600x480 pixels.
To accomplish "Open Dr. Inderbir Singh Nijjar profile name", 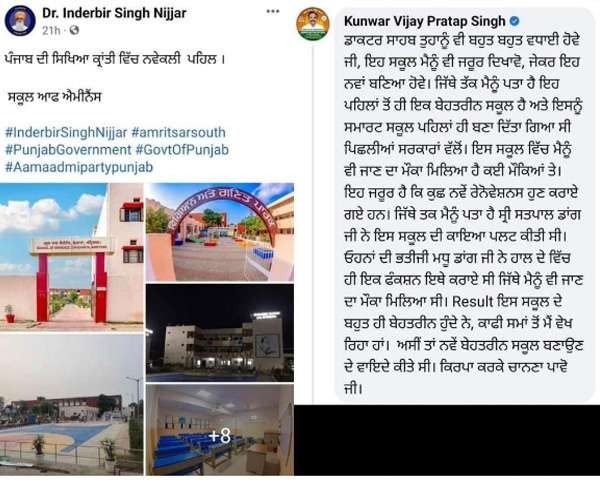I will coord(114,13).
